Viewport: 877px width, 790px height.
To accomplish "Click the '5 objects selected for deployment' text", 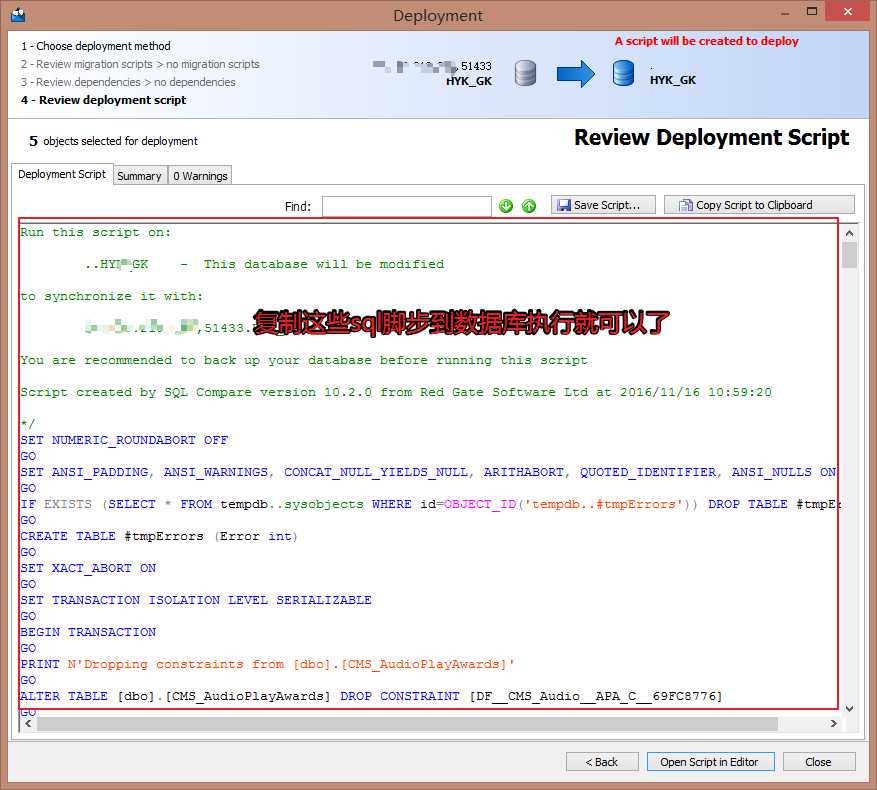I will [x=113, y=141].
